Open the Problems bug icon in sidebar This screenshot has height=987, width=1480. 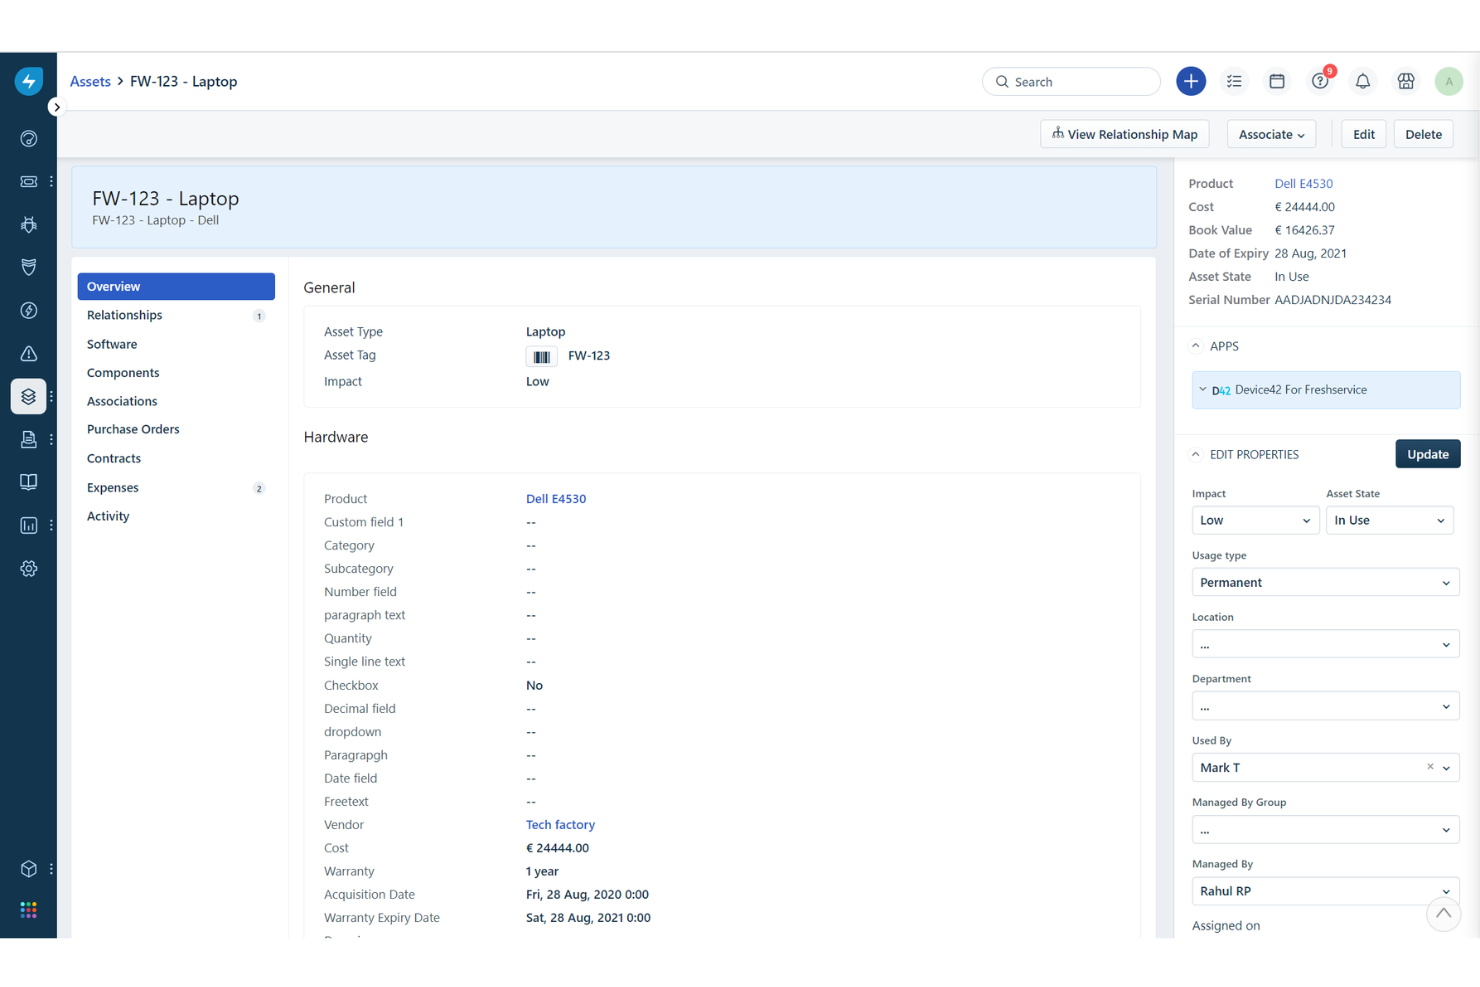(28, 224)
